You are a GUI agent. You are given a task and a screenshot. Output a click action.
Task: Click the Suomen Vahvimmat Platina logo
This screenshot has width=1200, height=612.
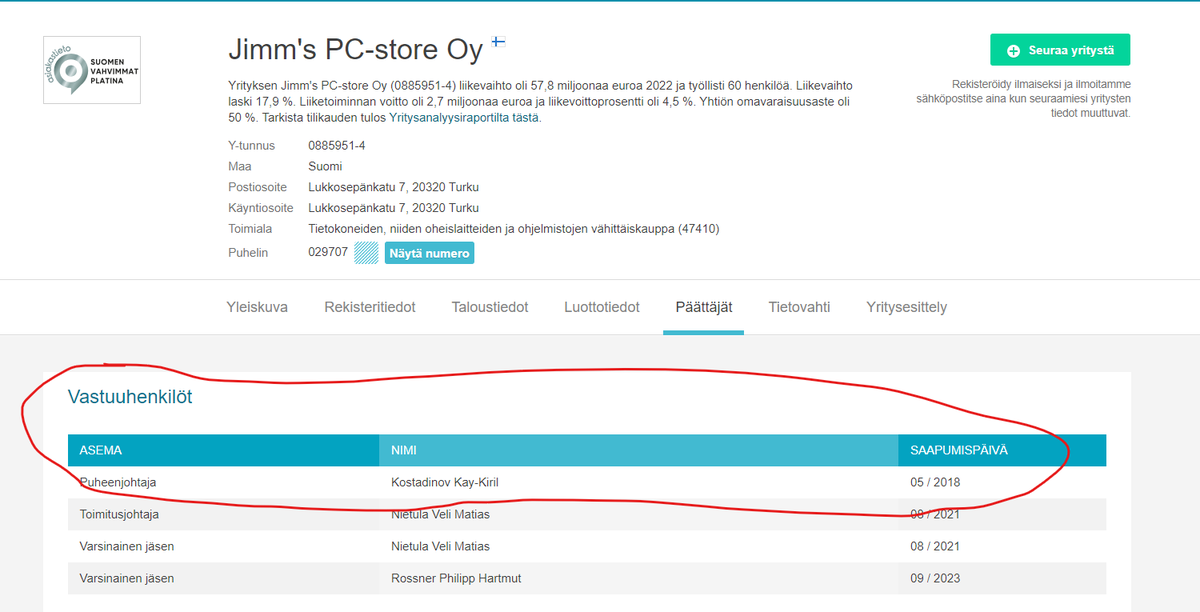point(92,69)
